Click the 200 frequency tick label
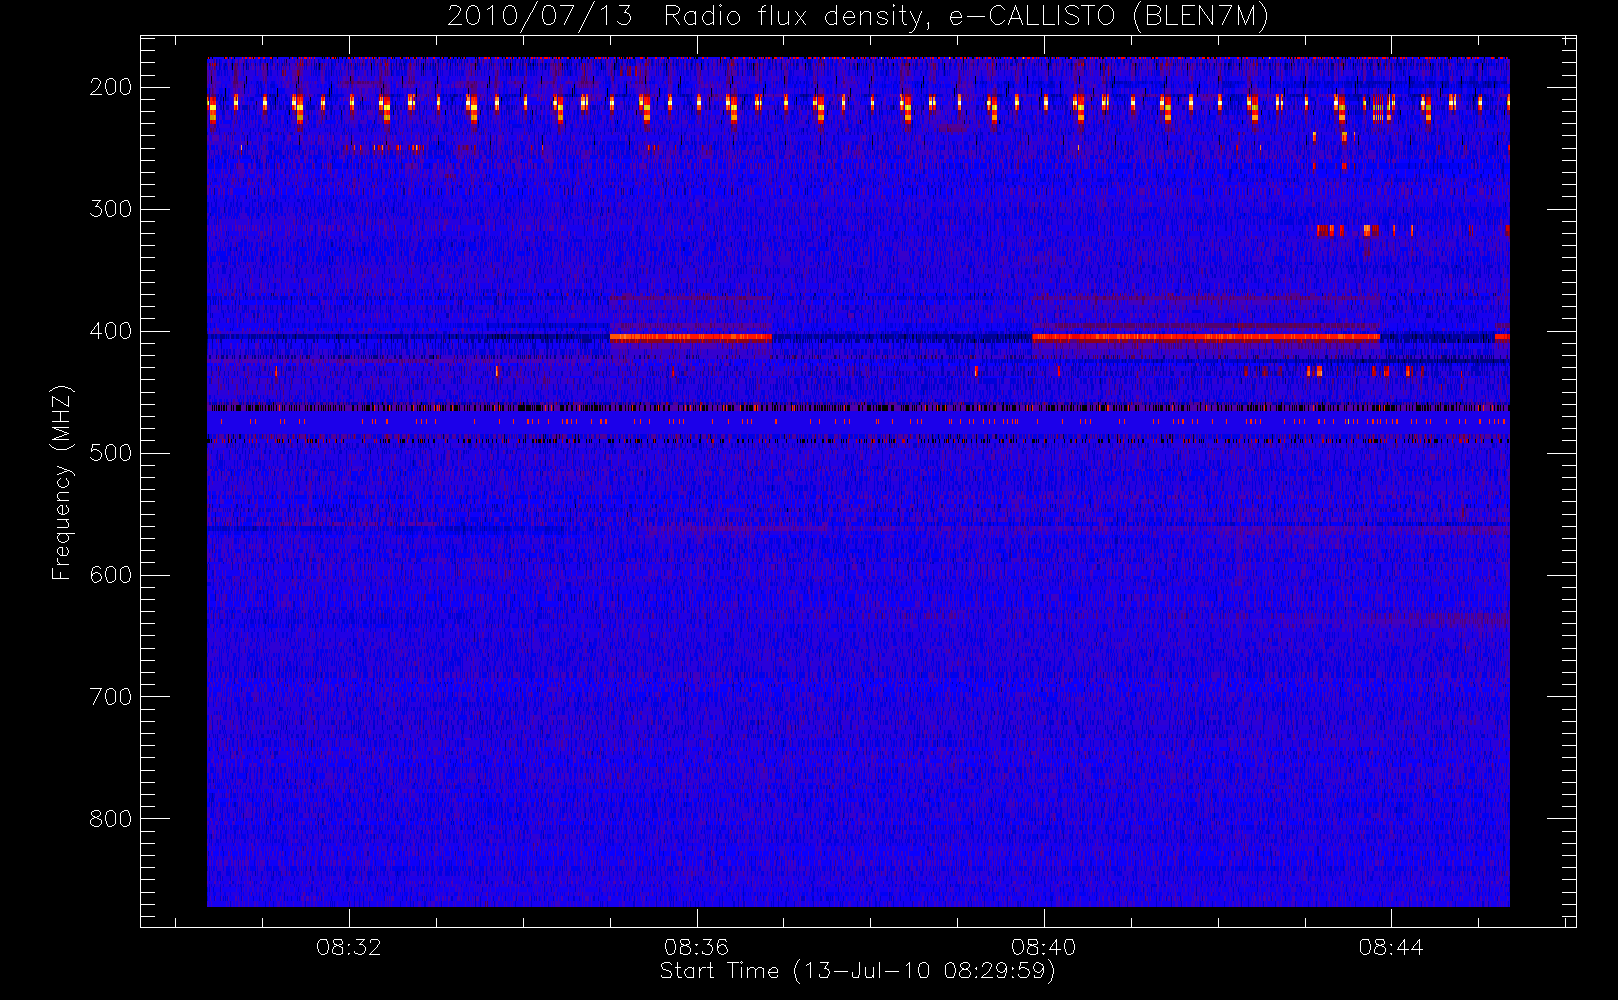 [x=111, y=87]
